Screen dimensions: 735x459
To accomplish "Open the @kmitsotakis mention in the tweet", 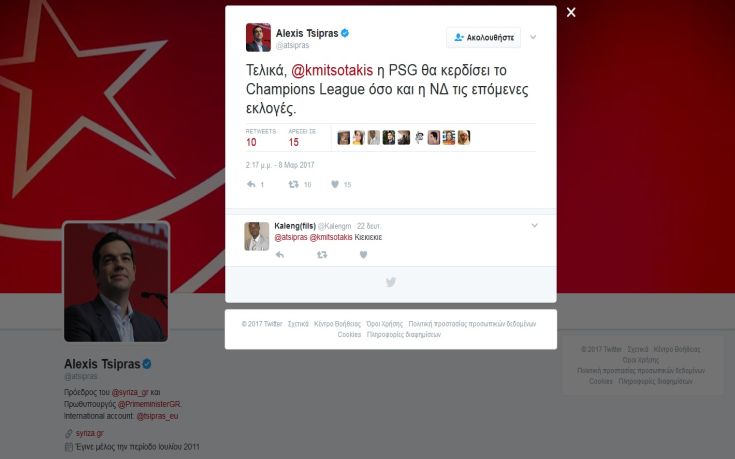I will [332, 70].
